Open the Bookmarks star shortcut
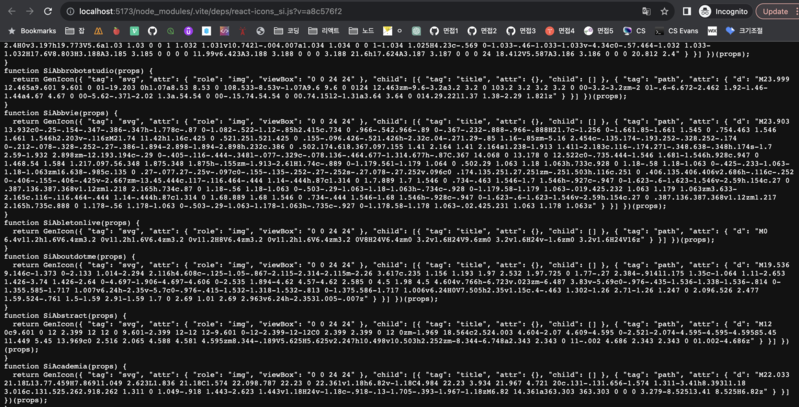This screenshot has width=799, height=407. (x=32, y=31)
